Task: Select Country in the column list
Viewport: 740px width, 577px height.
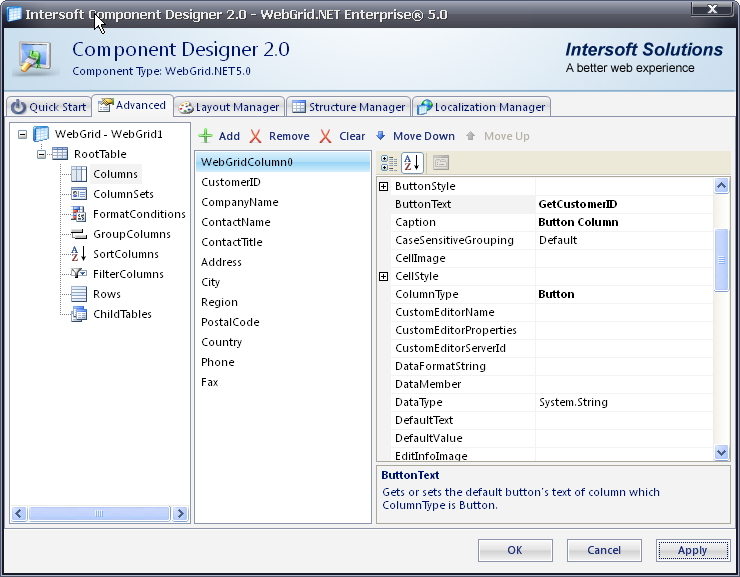Action: click(283, 342)
